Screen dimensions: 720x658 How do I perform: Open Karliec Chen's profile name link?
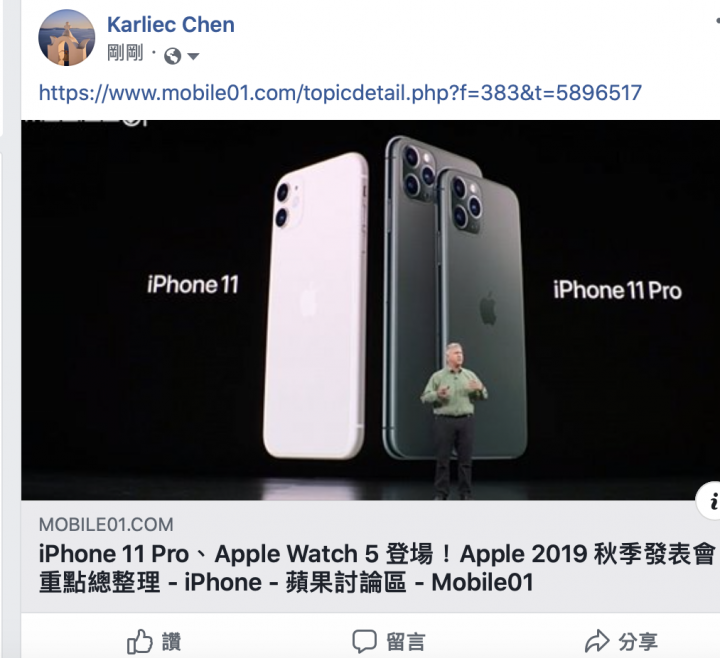click(x=171, y=25)
